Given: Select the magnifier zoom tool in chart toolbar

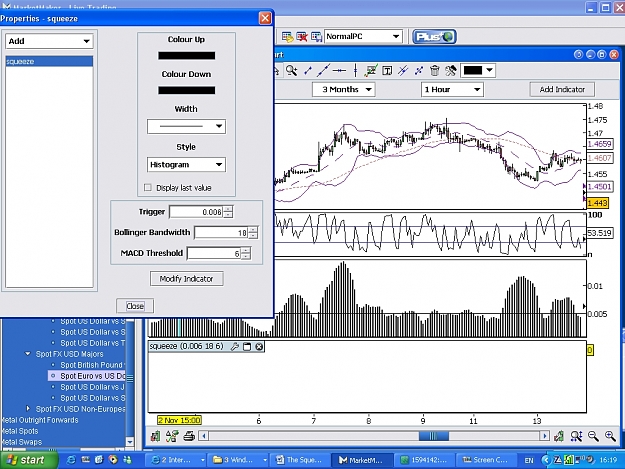Looking at the screenshot, I should point(291,71).
